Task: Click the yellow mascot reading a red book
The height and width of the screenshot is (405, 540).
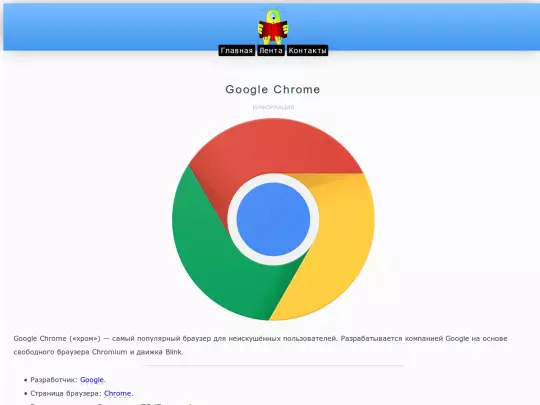Action: coord(273,27)
